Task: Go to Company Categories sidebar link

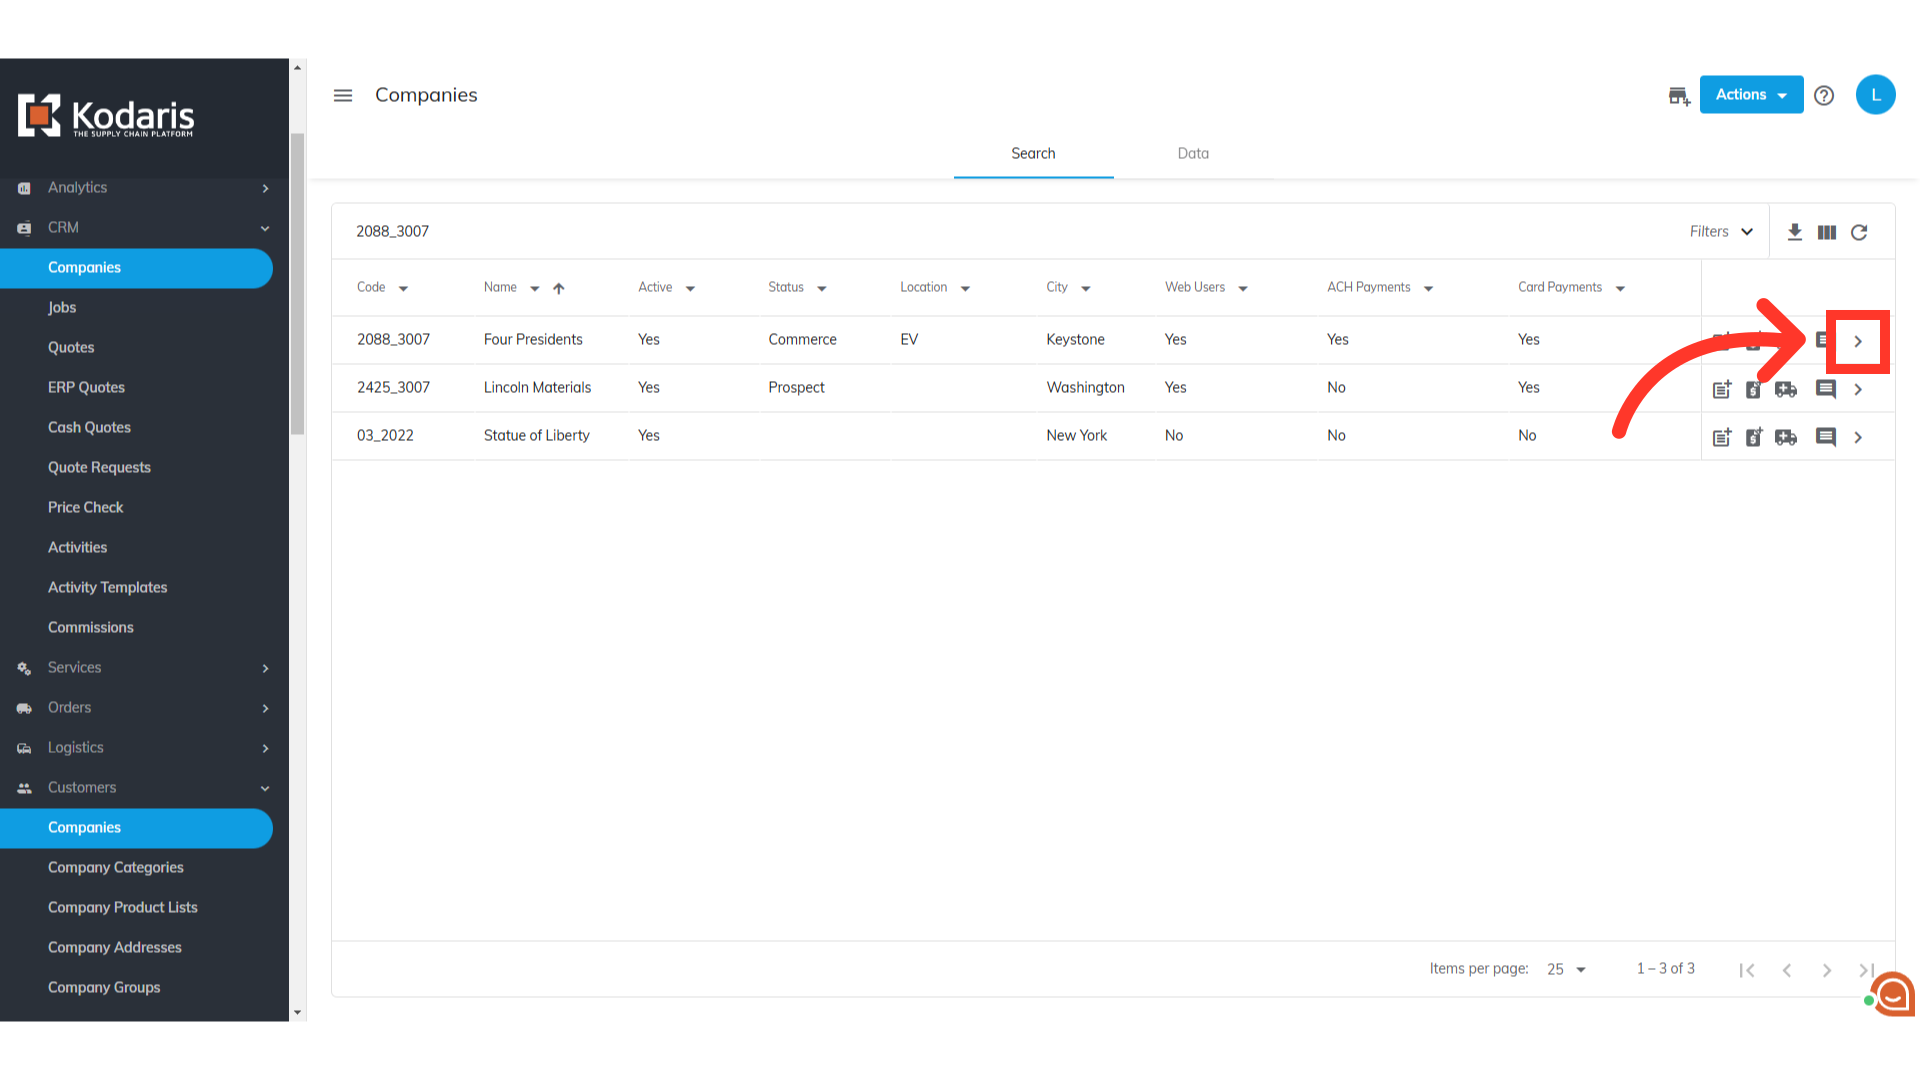Action: tap(116, 867)
